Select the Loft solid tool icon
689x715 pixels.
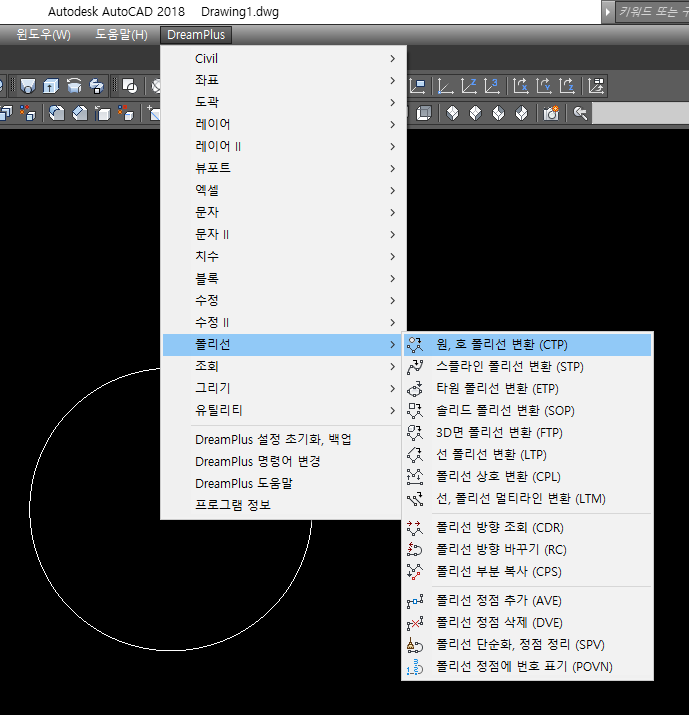(x=28, y=86)
